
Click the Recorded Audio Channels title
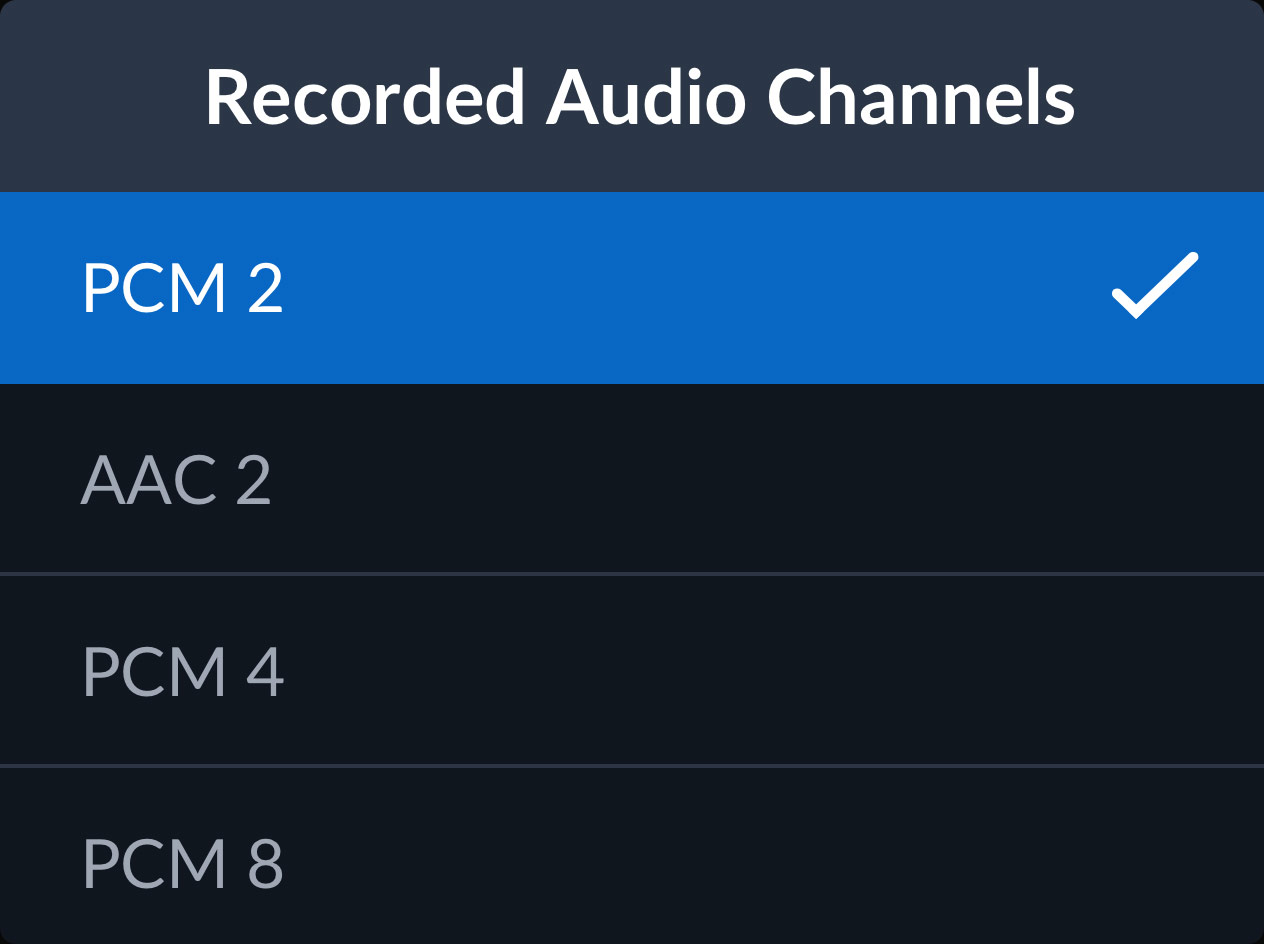coord(640,97)
